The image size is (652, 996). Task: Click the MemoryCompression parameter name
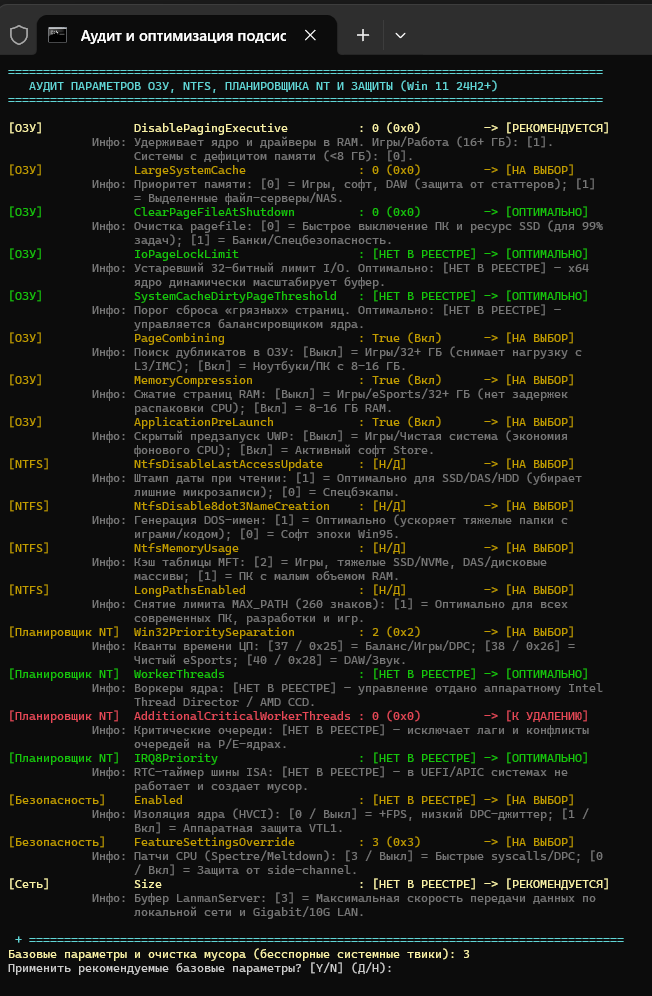[193, 380]
